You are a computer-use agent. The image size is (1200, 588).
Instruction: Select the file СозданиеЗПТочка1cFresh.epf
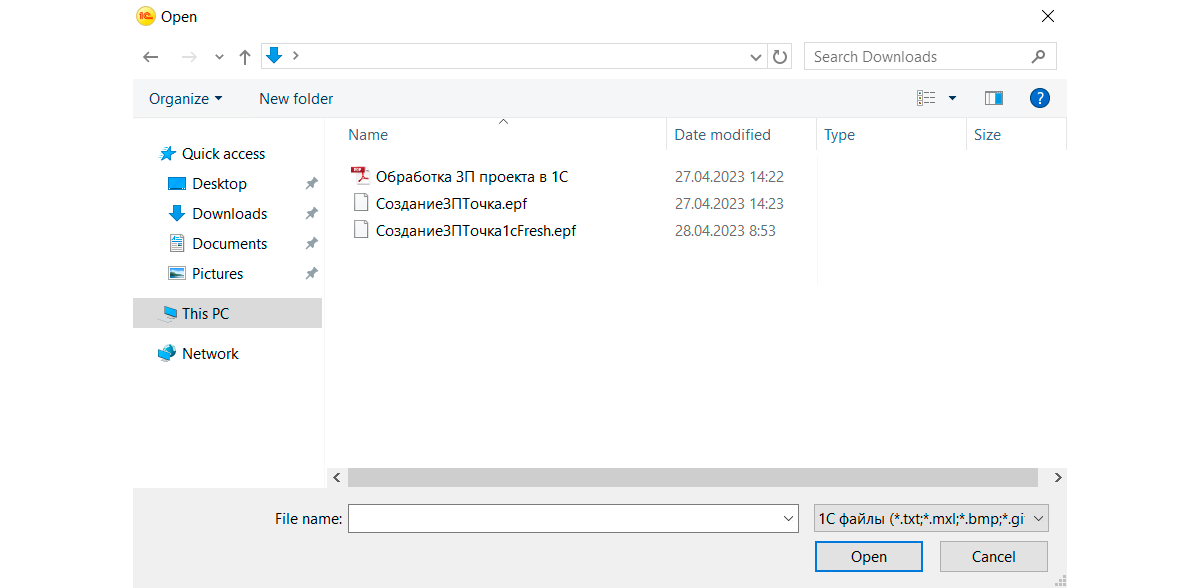(x=475, y=231)
